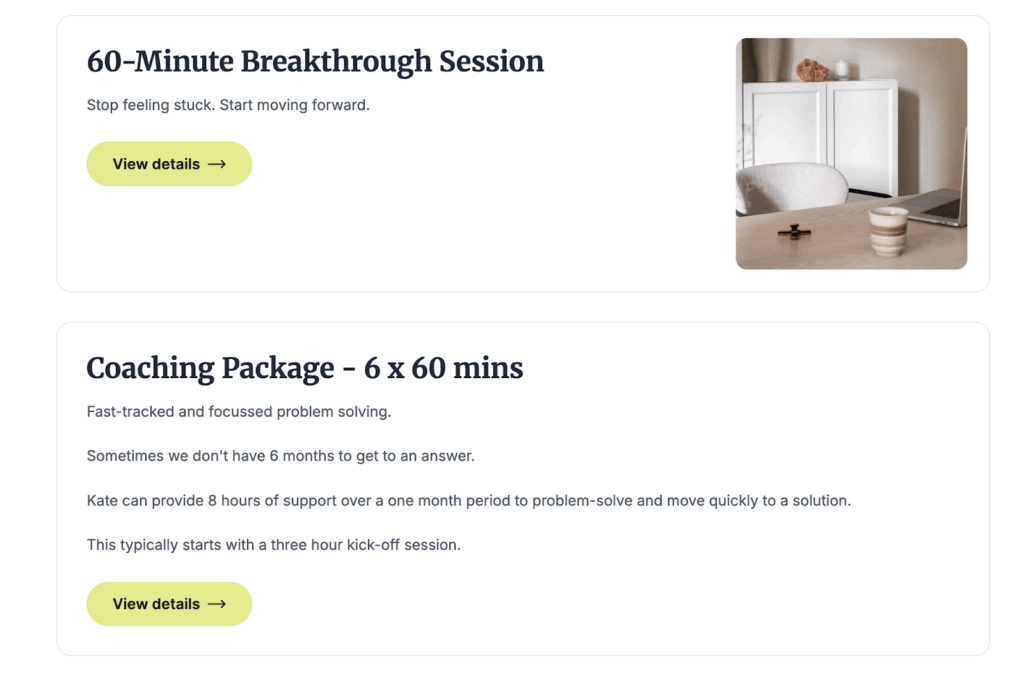Click the empty space between the two cards

point(512,305)
